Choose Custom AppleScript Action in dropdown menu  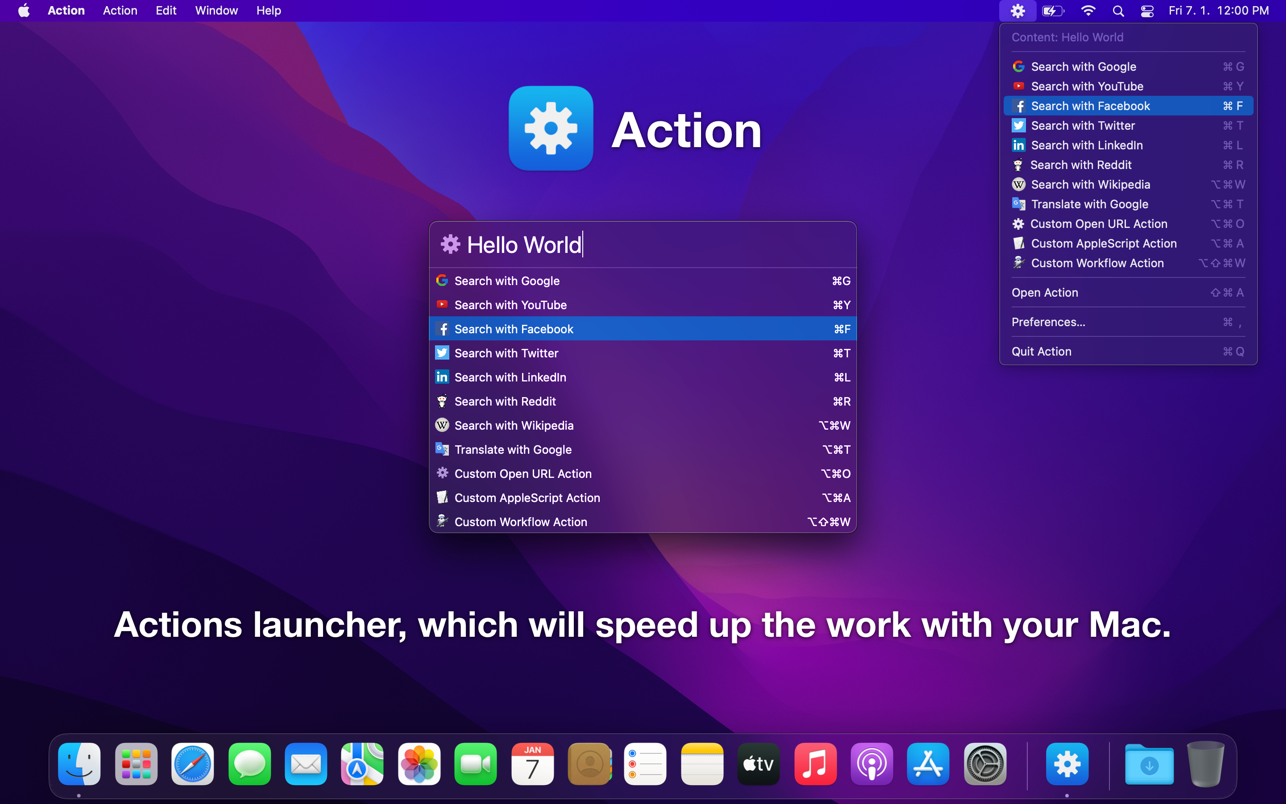[1128, 244]
